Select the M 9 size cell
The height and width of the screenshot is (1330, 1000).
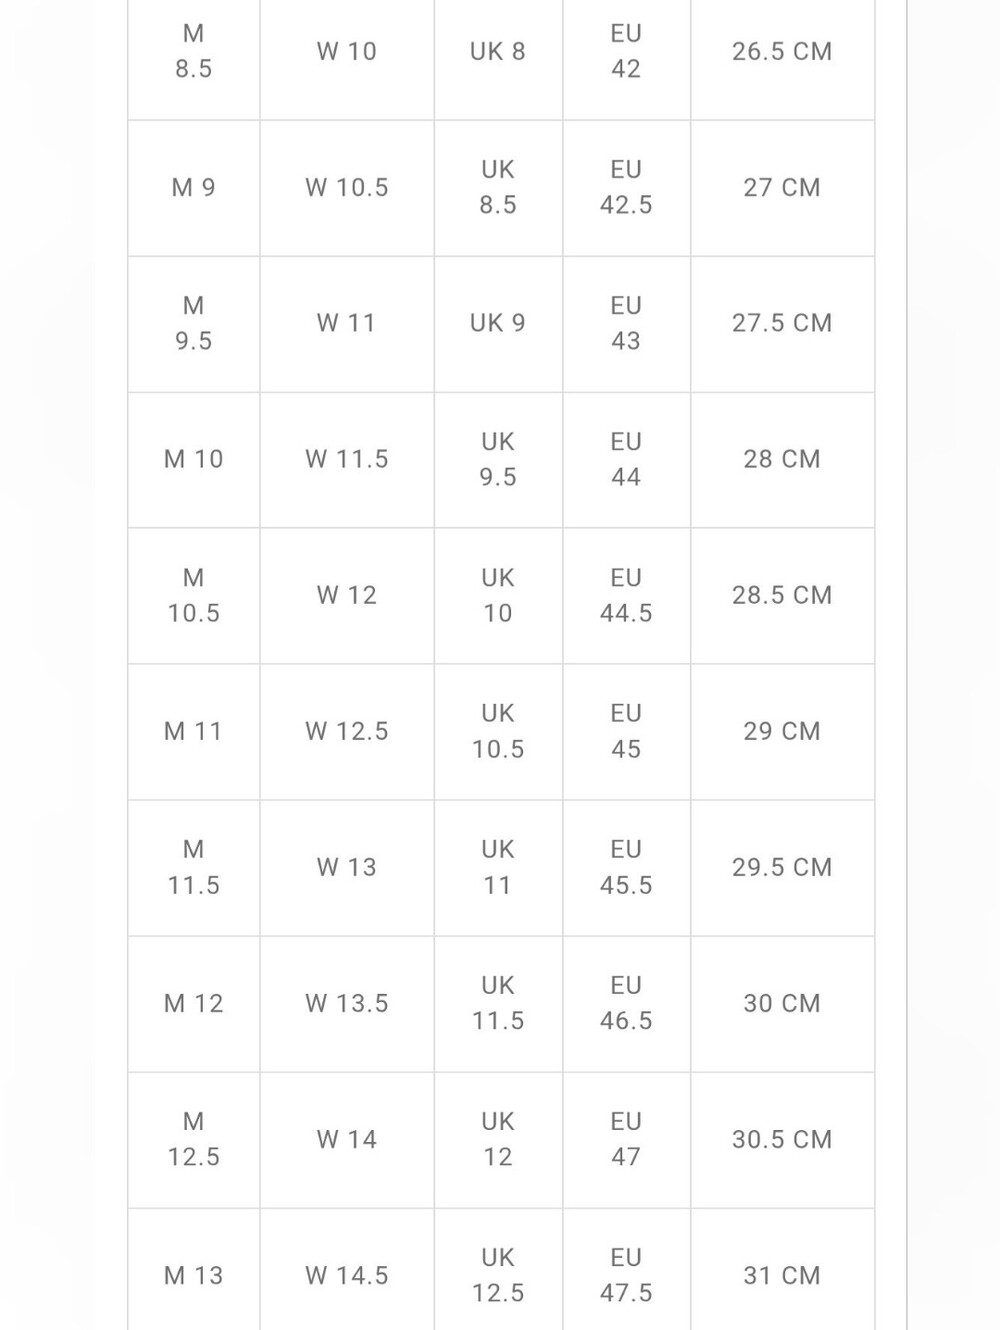[x=193, y=188]
